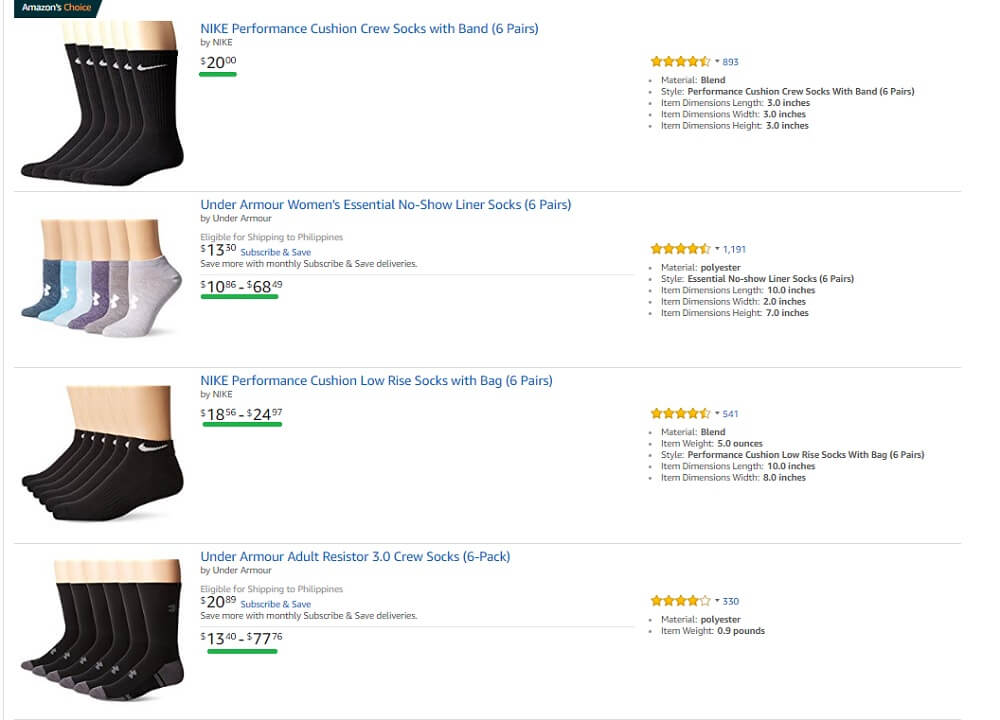Open the 1,191 reviews count
The image size is (1000, 720).
pos(734,249)
